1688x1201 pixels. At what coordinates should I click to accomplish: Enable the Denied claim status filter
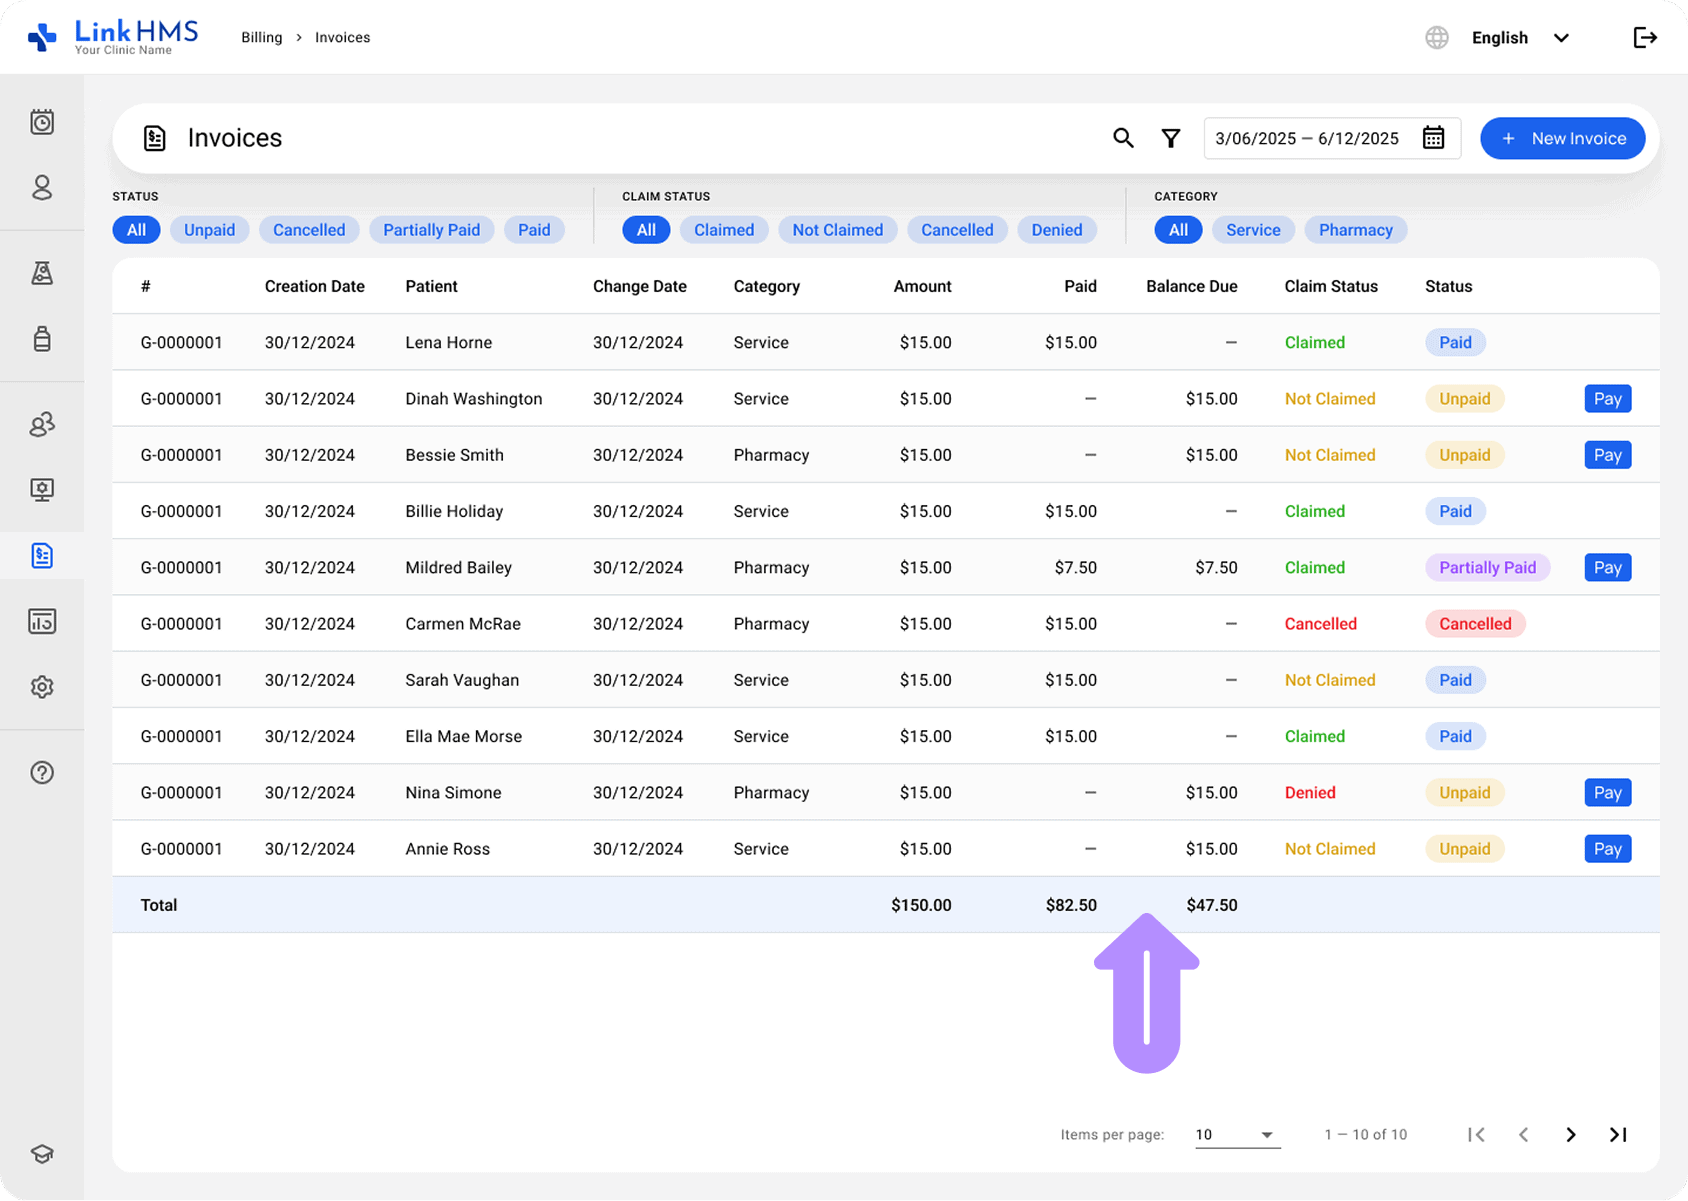point(1057,229)
